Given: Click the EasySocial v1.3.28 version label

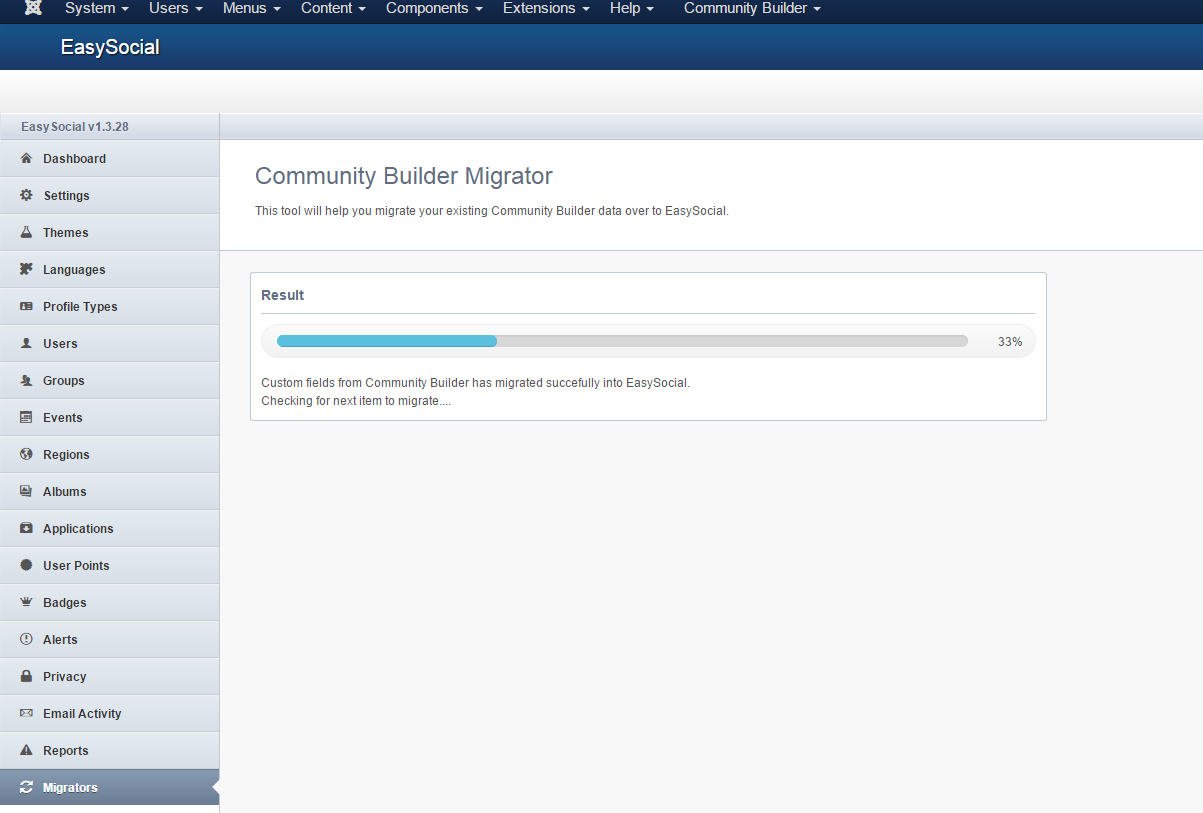Looking at the screenshot, I should [75, 127].
